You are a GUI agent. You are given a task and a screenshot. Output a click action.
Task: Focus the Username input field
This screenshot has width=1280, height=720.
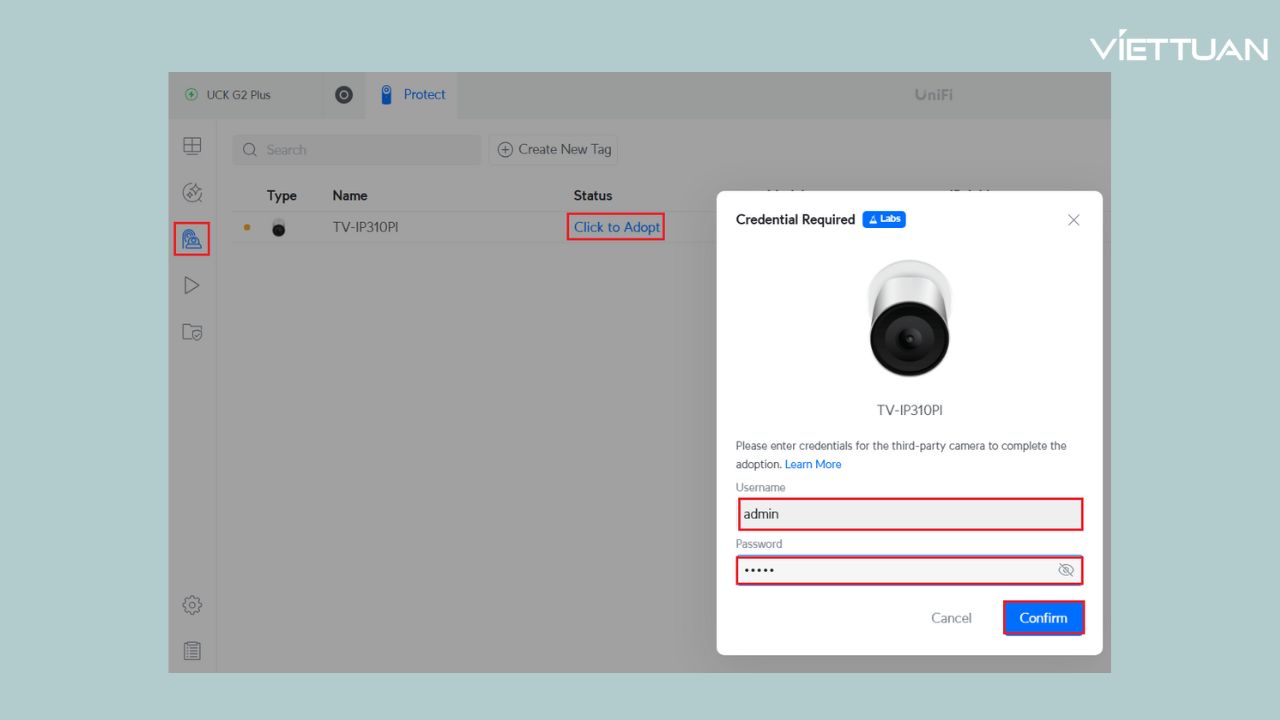click(x=910, y=514)
